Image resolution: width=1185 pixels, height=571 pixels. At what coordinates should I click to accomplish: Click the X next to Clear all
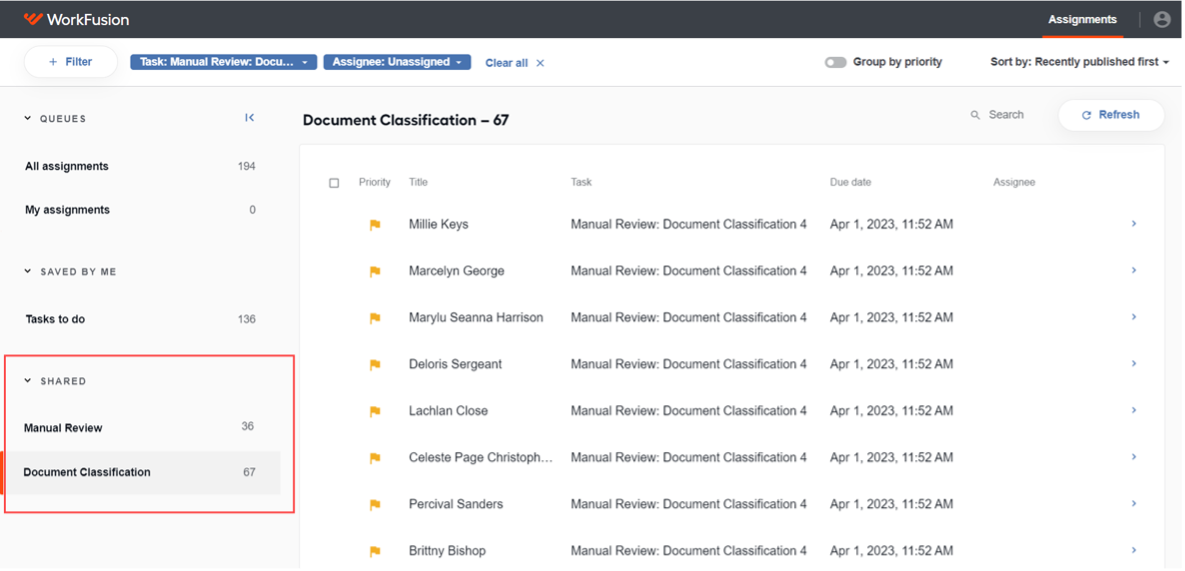click(540, 63)
